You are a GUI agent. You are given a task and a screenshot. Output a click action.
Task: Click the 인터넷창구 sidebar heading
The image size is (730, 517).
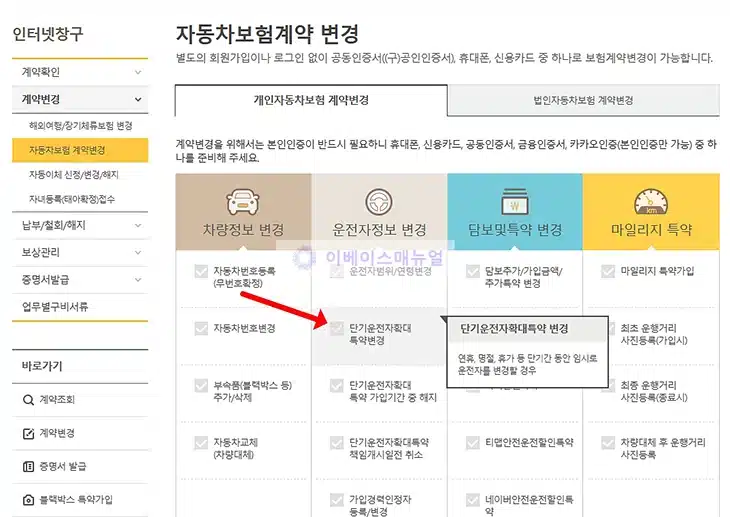point(47,34)
